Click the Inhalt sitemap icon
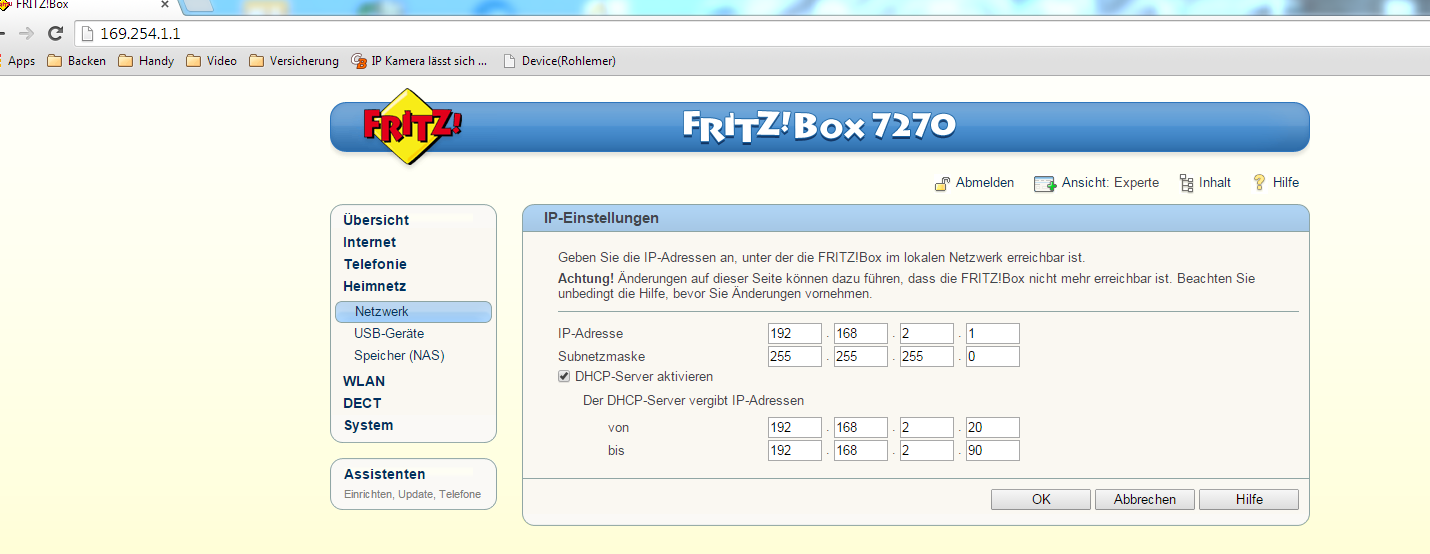This screenshot has height=554, width=1430. click(1186, 183)
